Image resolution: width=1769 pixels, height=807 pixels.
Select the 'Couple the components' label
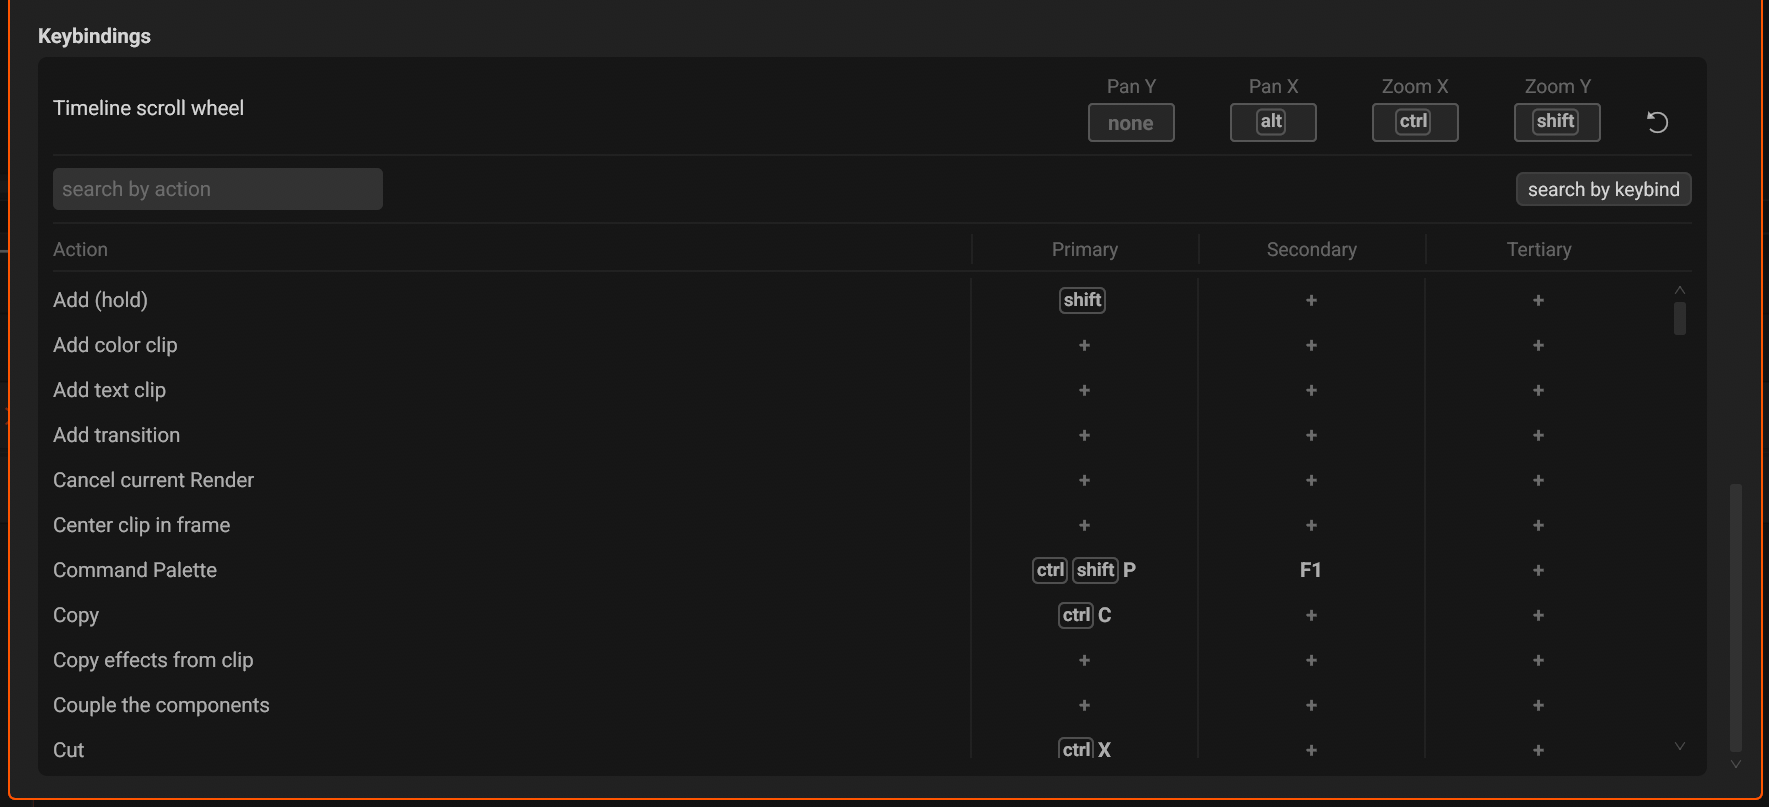pos(161,705)
